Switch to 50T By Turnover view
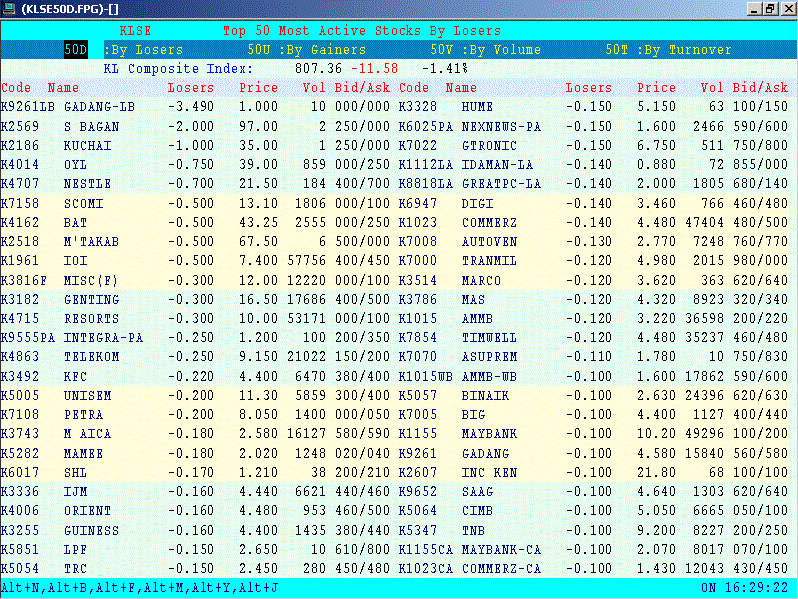 [x=668, y=50]
